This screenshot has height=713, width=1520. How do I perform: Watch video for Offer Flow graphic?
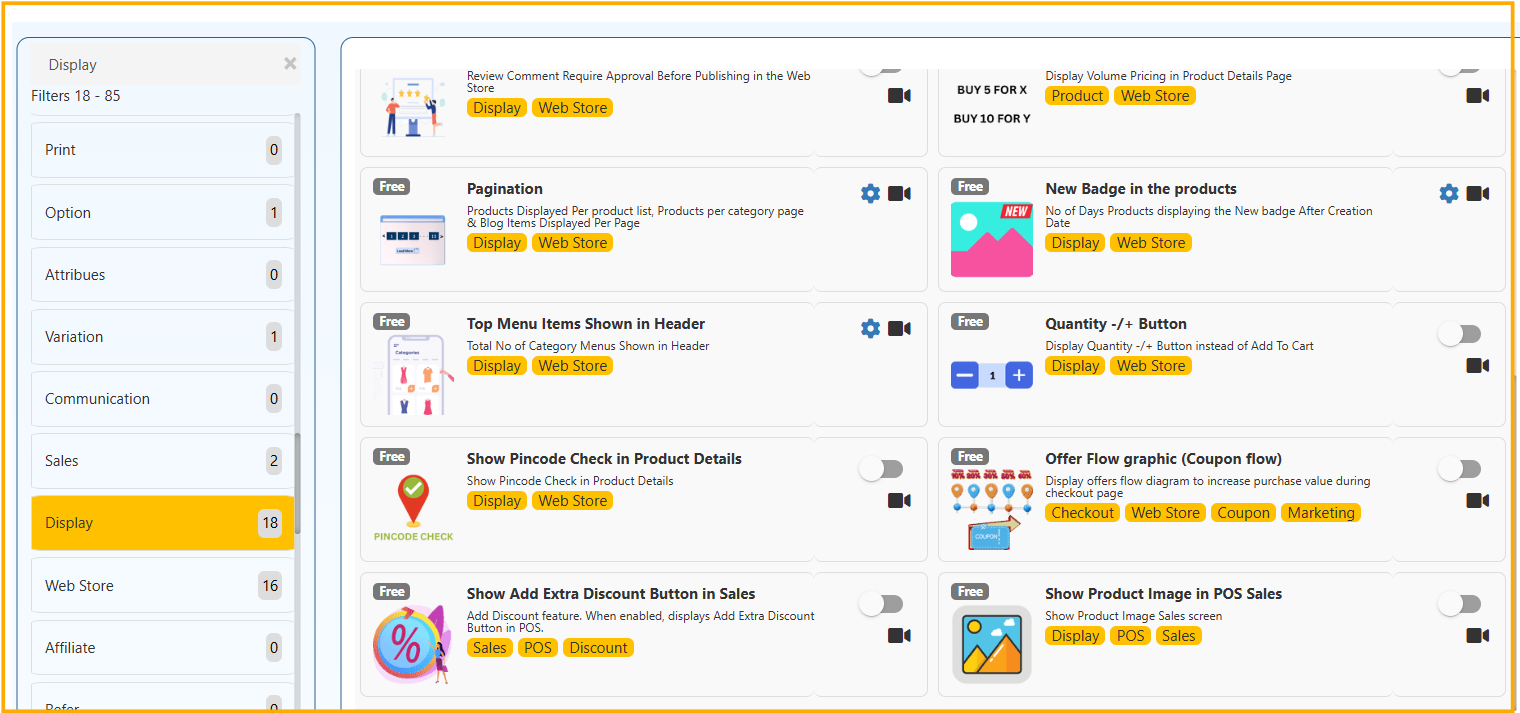1477,501
